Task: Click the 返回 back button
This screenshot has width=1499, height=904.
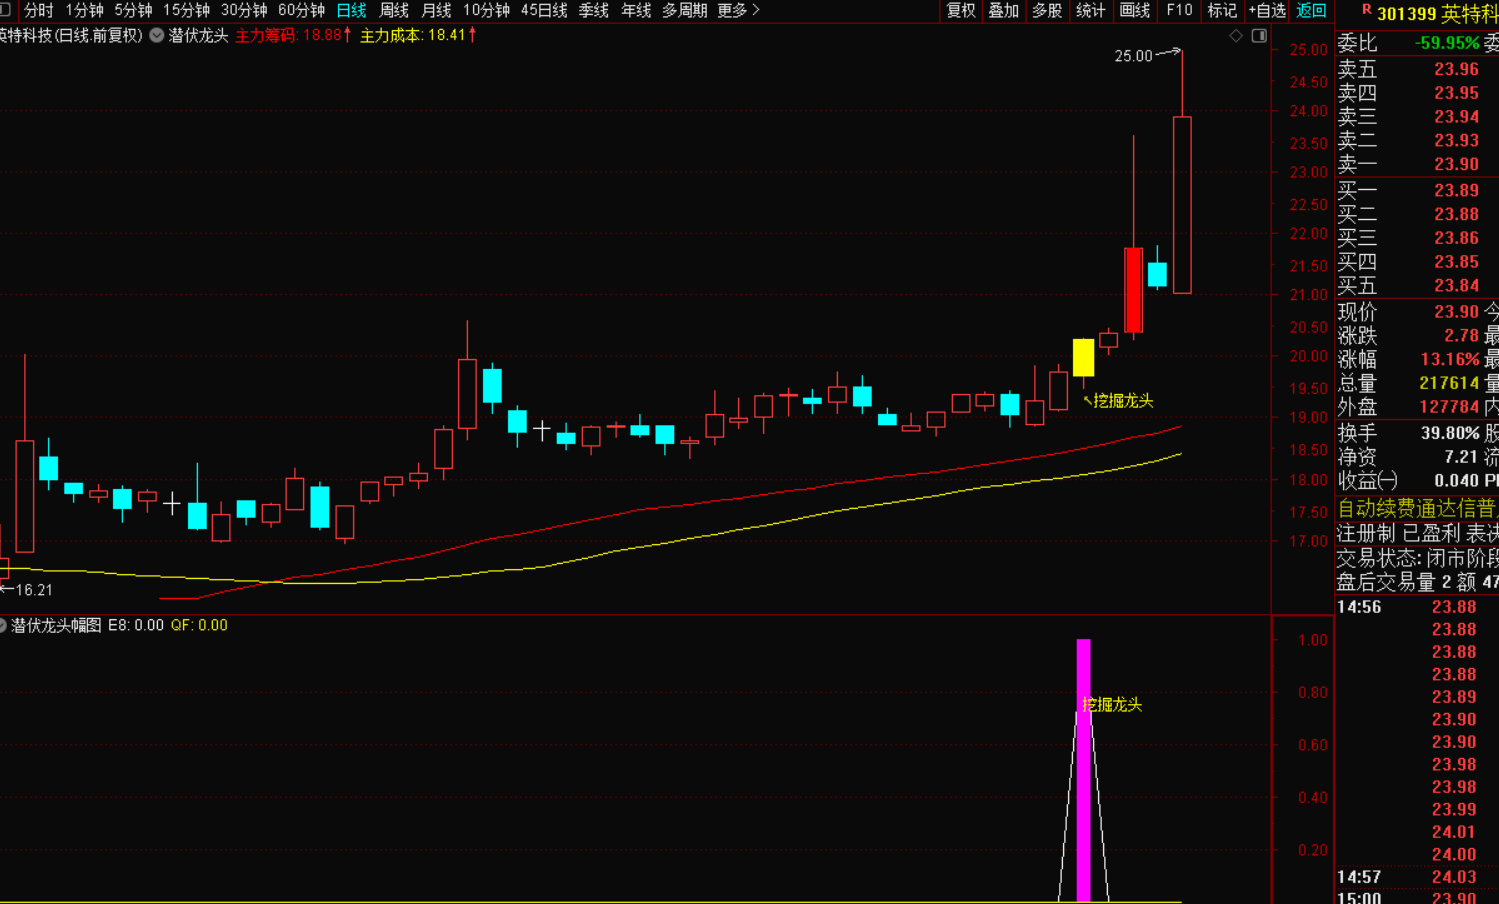Action: pos(1311,10)
